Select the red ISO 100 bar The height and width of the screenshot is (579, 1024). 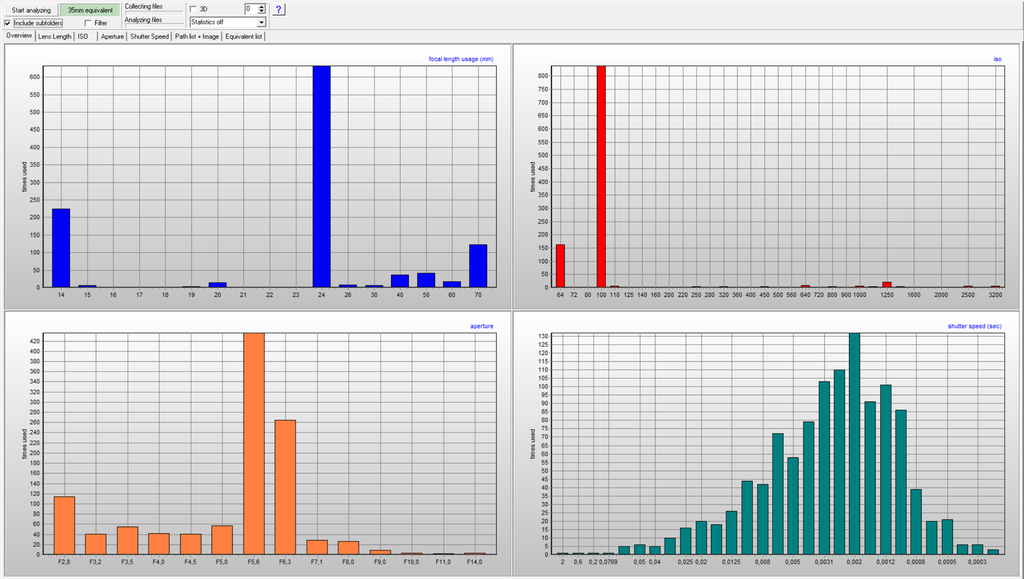click(601, 176)
